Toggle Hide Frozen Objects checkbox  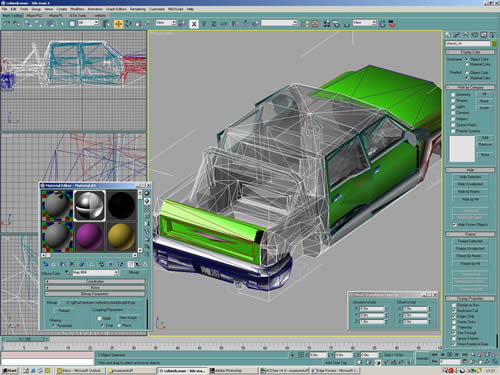coord(454,225)
